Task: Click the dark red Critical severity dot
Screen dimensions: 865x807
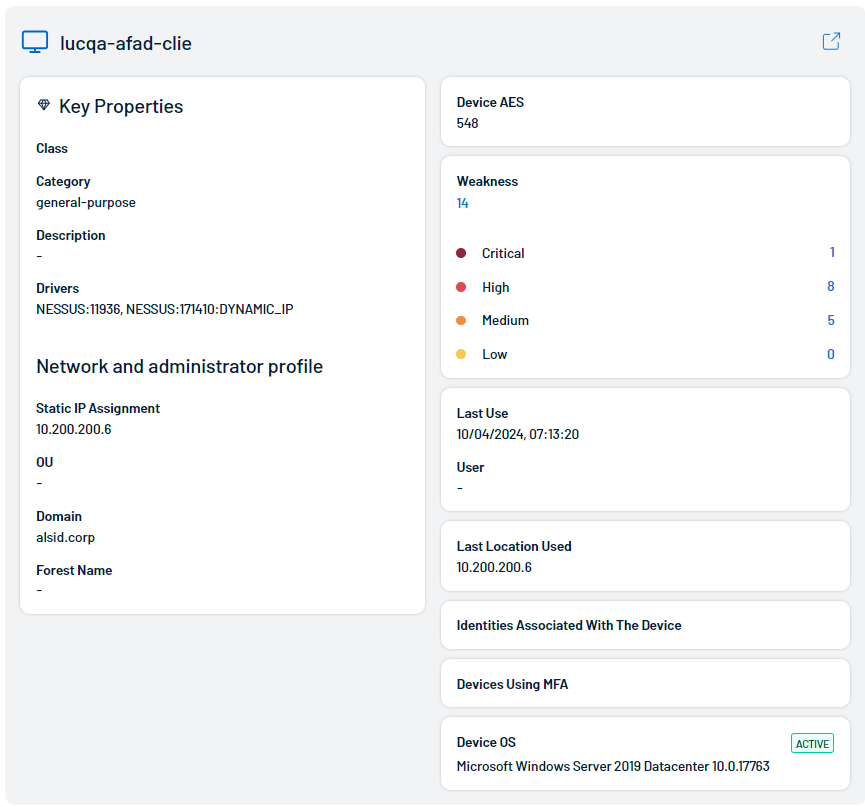Action: pos(461,253)
